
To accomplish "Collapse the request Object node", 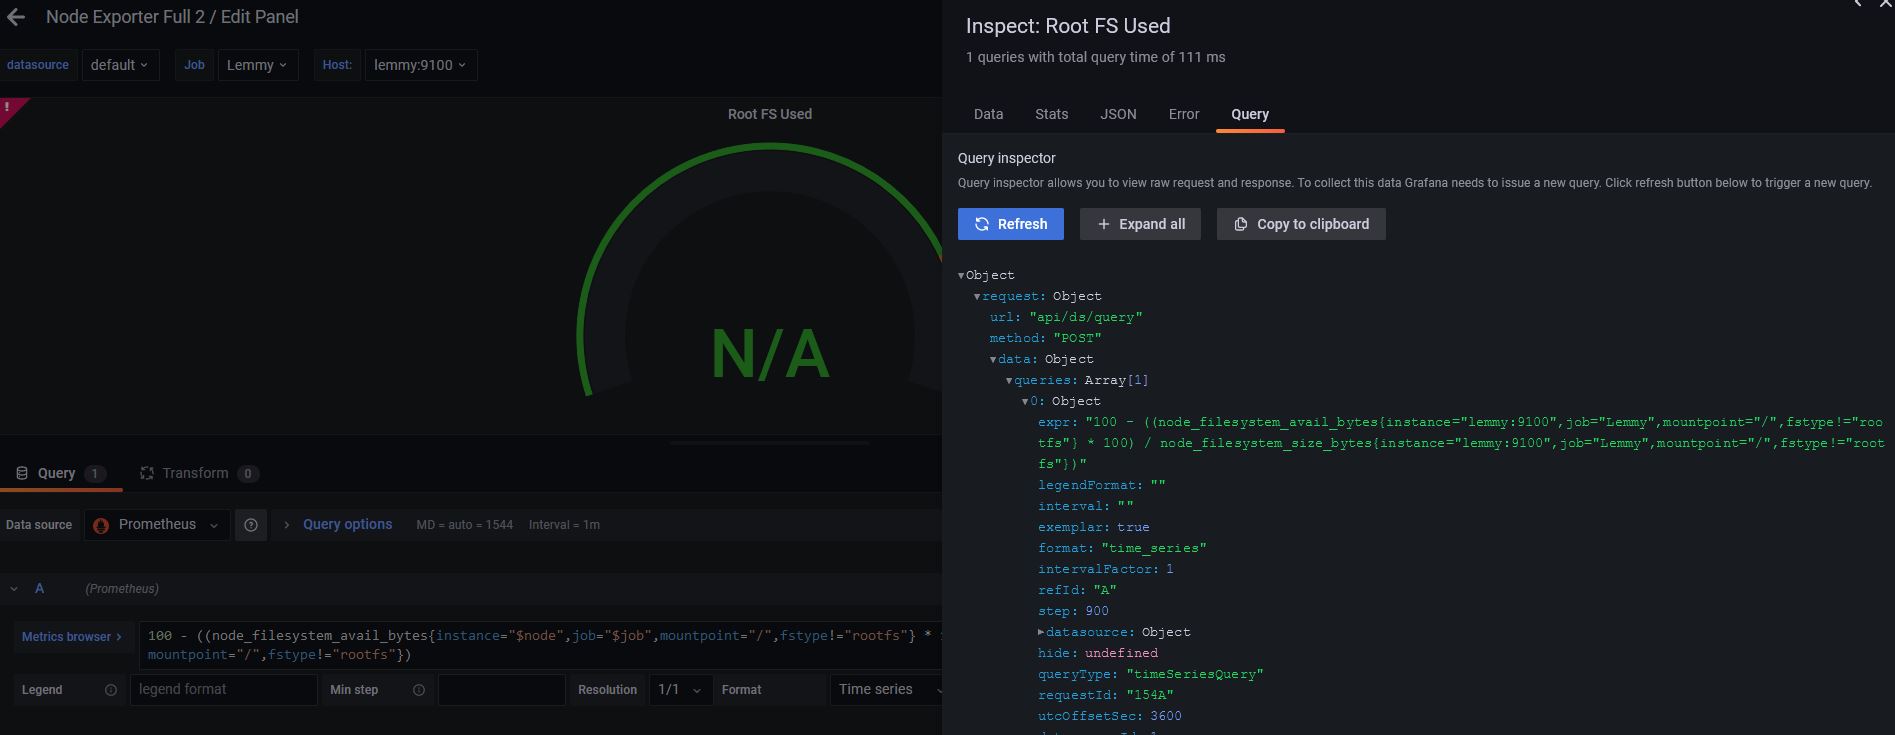I will click(x=977, y=296).
